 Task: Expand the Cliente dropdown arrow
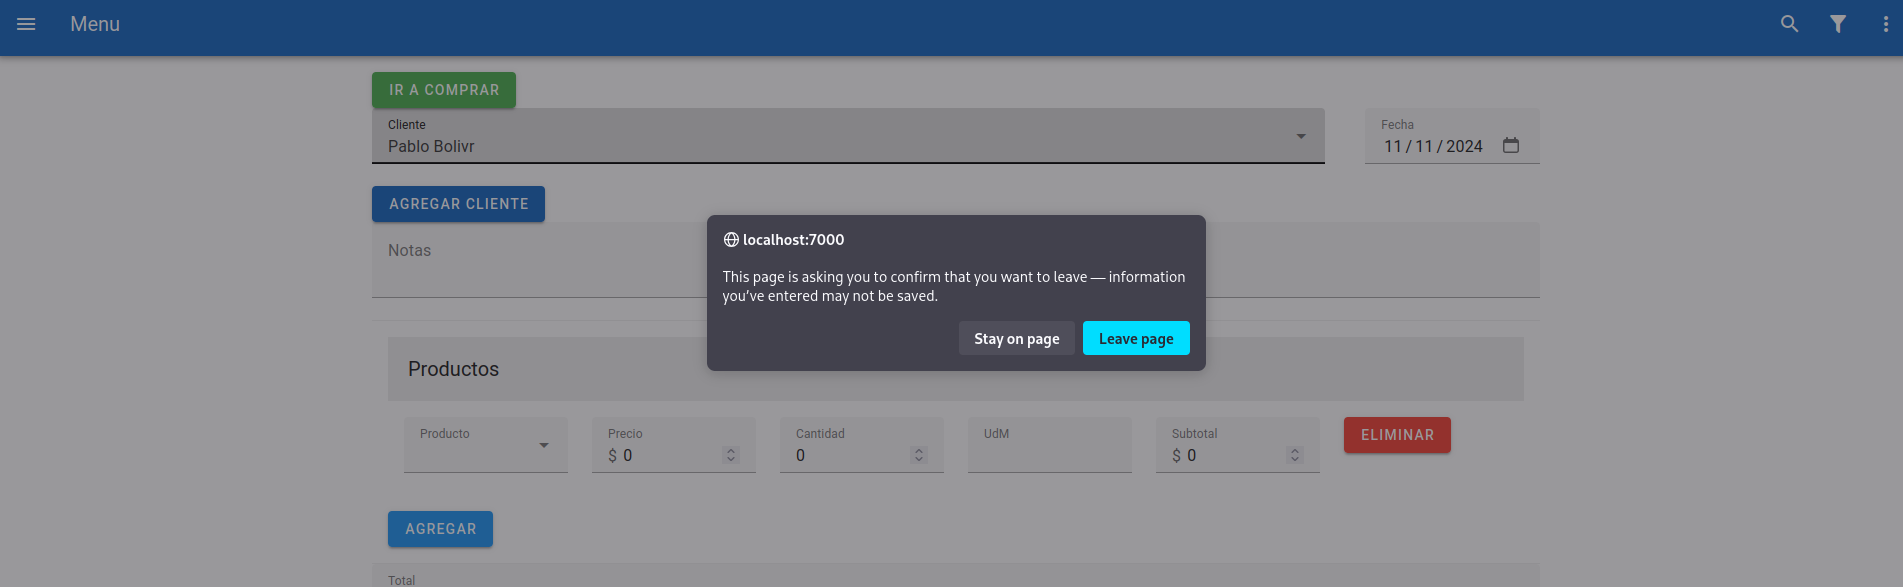(1300, 136)
